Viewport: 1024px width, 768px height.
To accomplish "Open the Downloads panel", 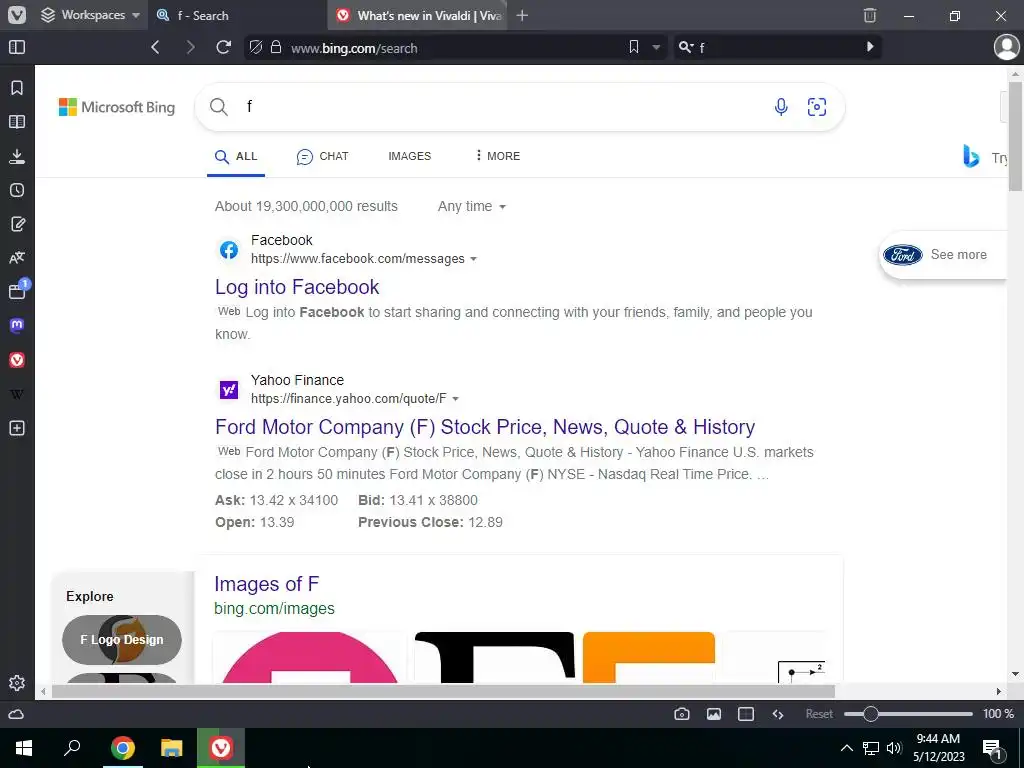I will coord(17,156).
